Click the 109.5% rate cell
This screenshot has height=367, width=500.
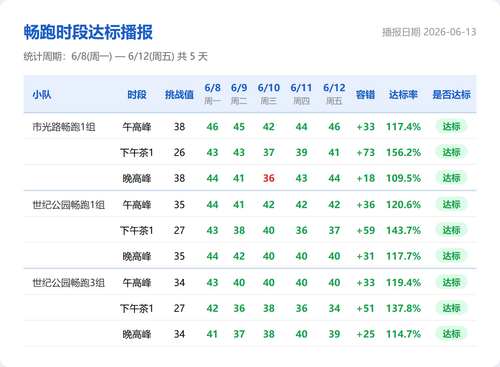point(403,178)
